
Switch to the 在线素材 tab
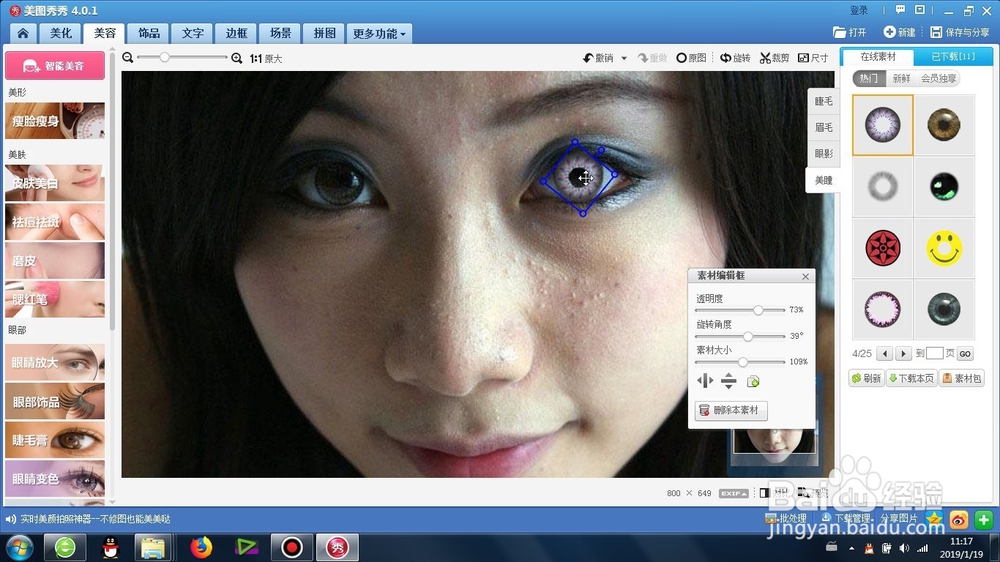(x=878, y=57)
